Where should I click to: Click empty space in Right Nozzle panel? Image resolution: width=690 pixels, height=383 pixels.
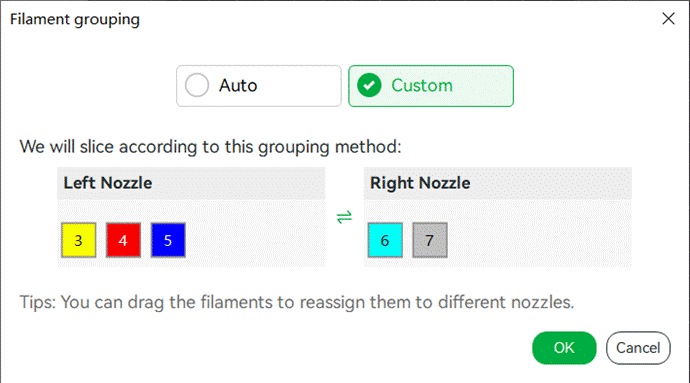point(539,240)
